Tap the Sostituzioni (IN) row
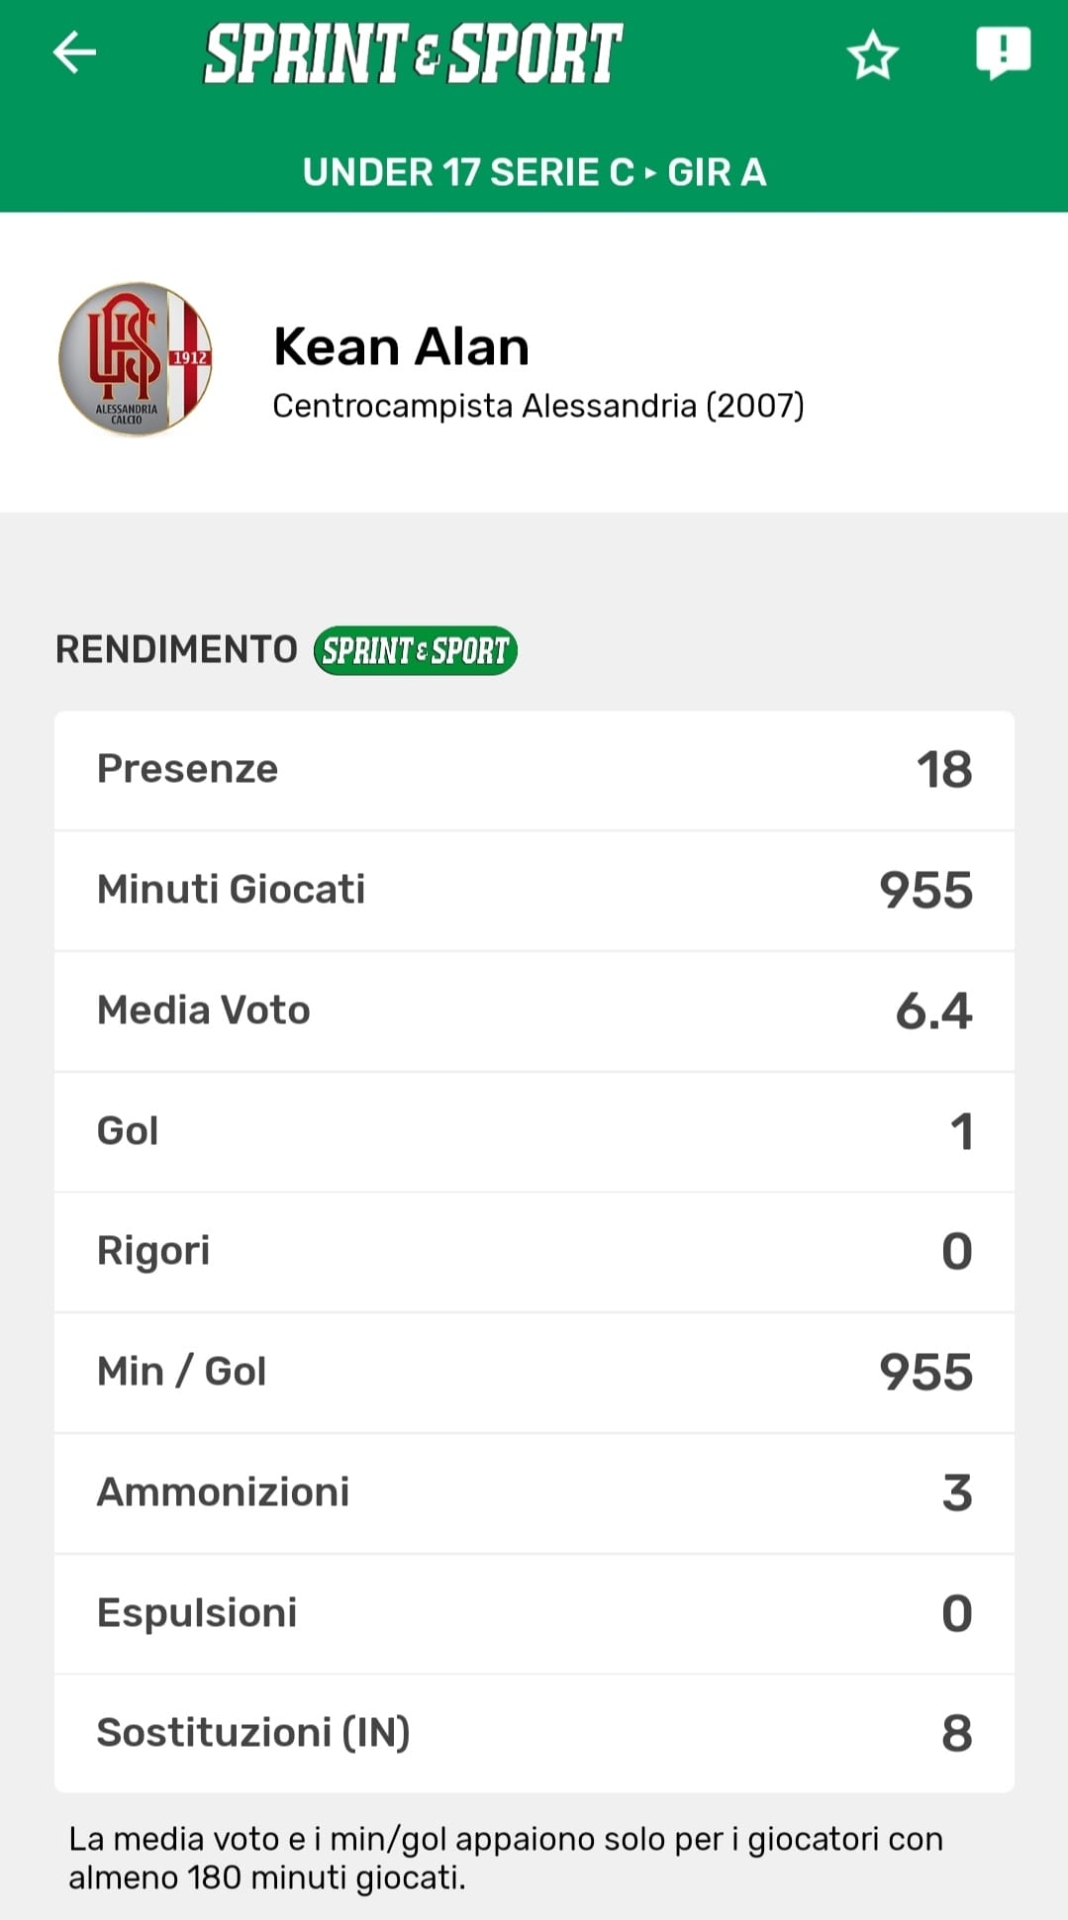 coord(534,1733)
